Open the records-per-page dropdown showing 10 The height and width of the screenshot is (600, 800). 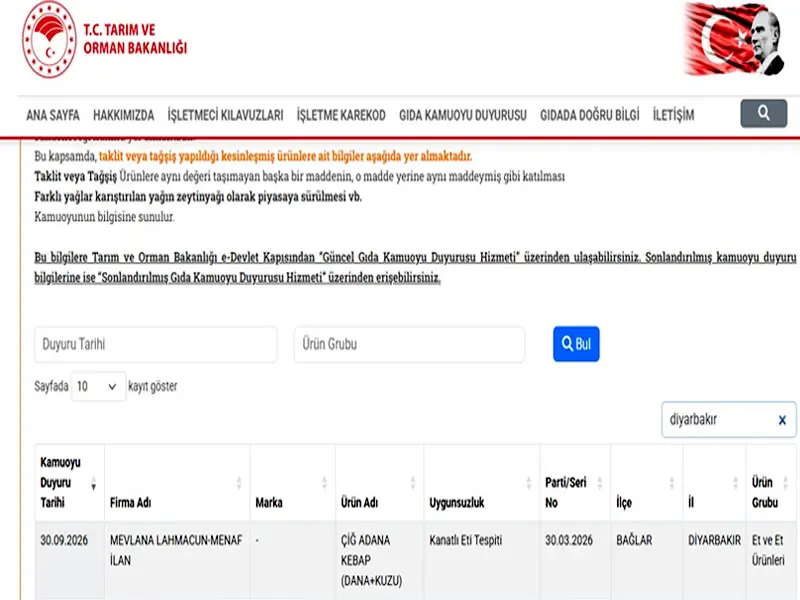(98, 386)
